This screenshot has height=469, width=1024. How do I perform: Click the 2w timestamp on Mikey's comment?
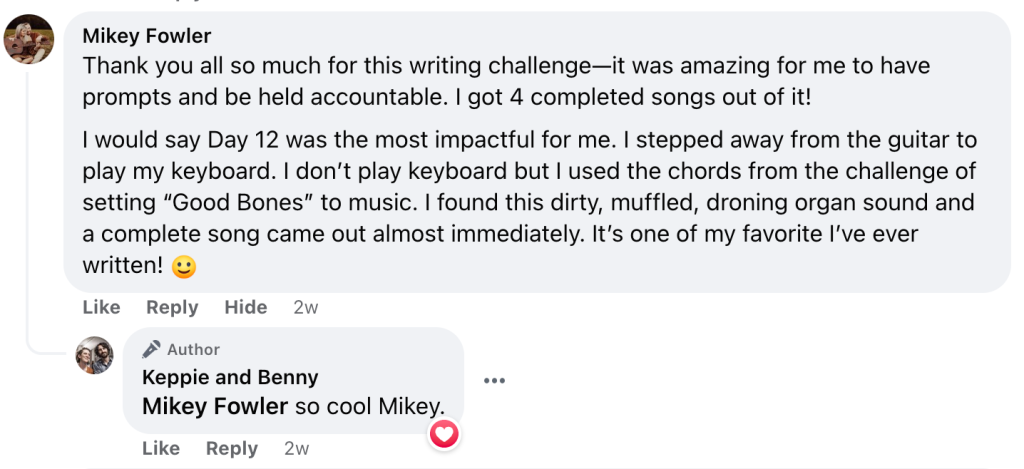click(x=305, y=307)
